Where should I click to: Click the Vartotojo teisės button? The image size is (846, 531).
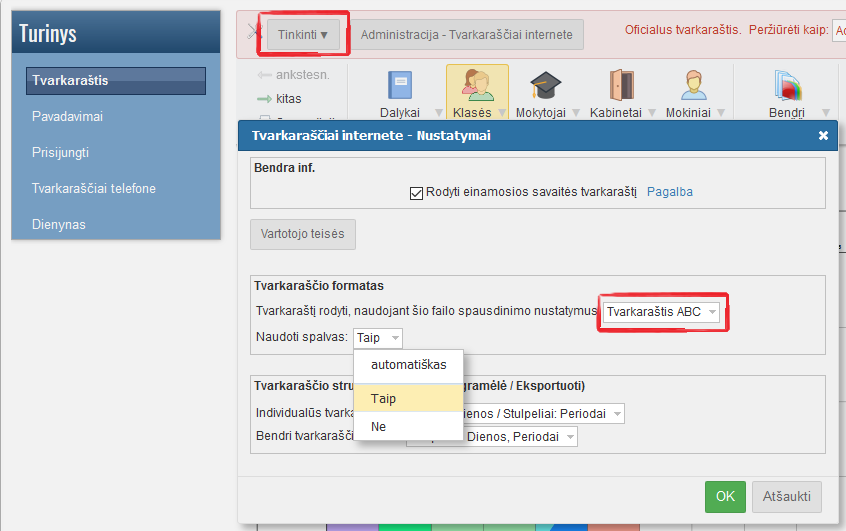coord(302,234)
